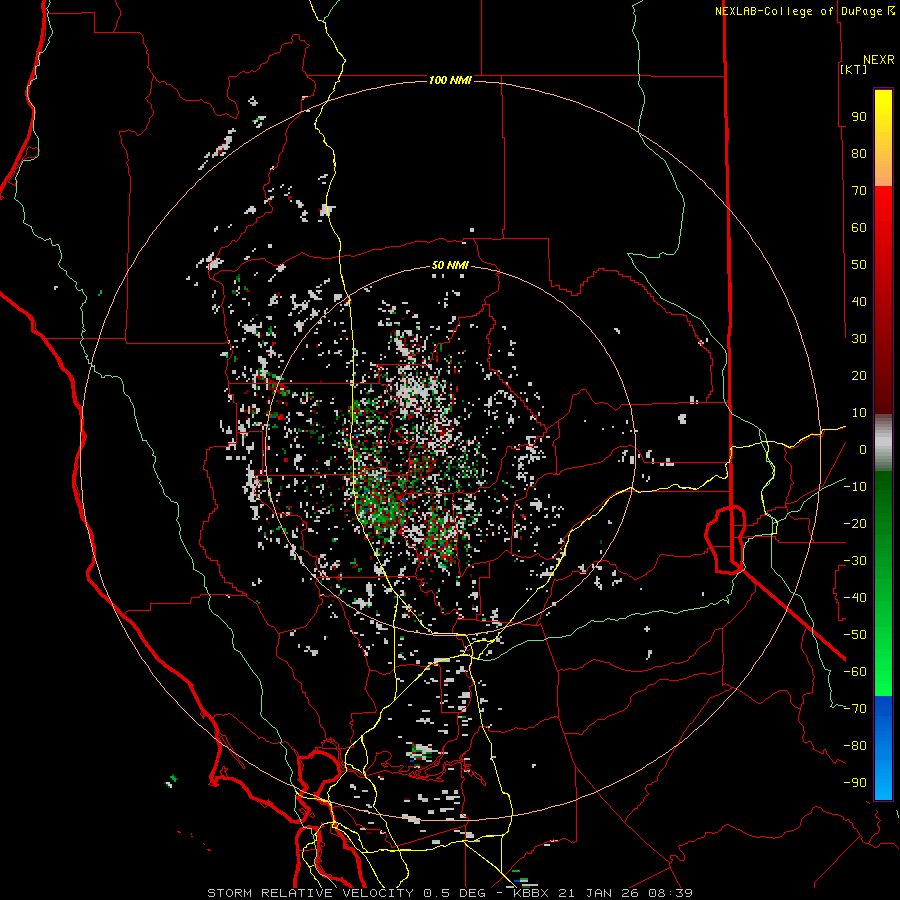Viewport: 900px width, 900px height.
Task: Click the NEXLAB-College of DuPage label
Action: click(798, 11)
